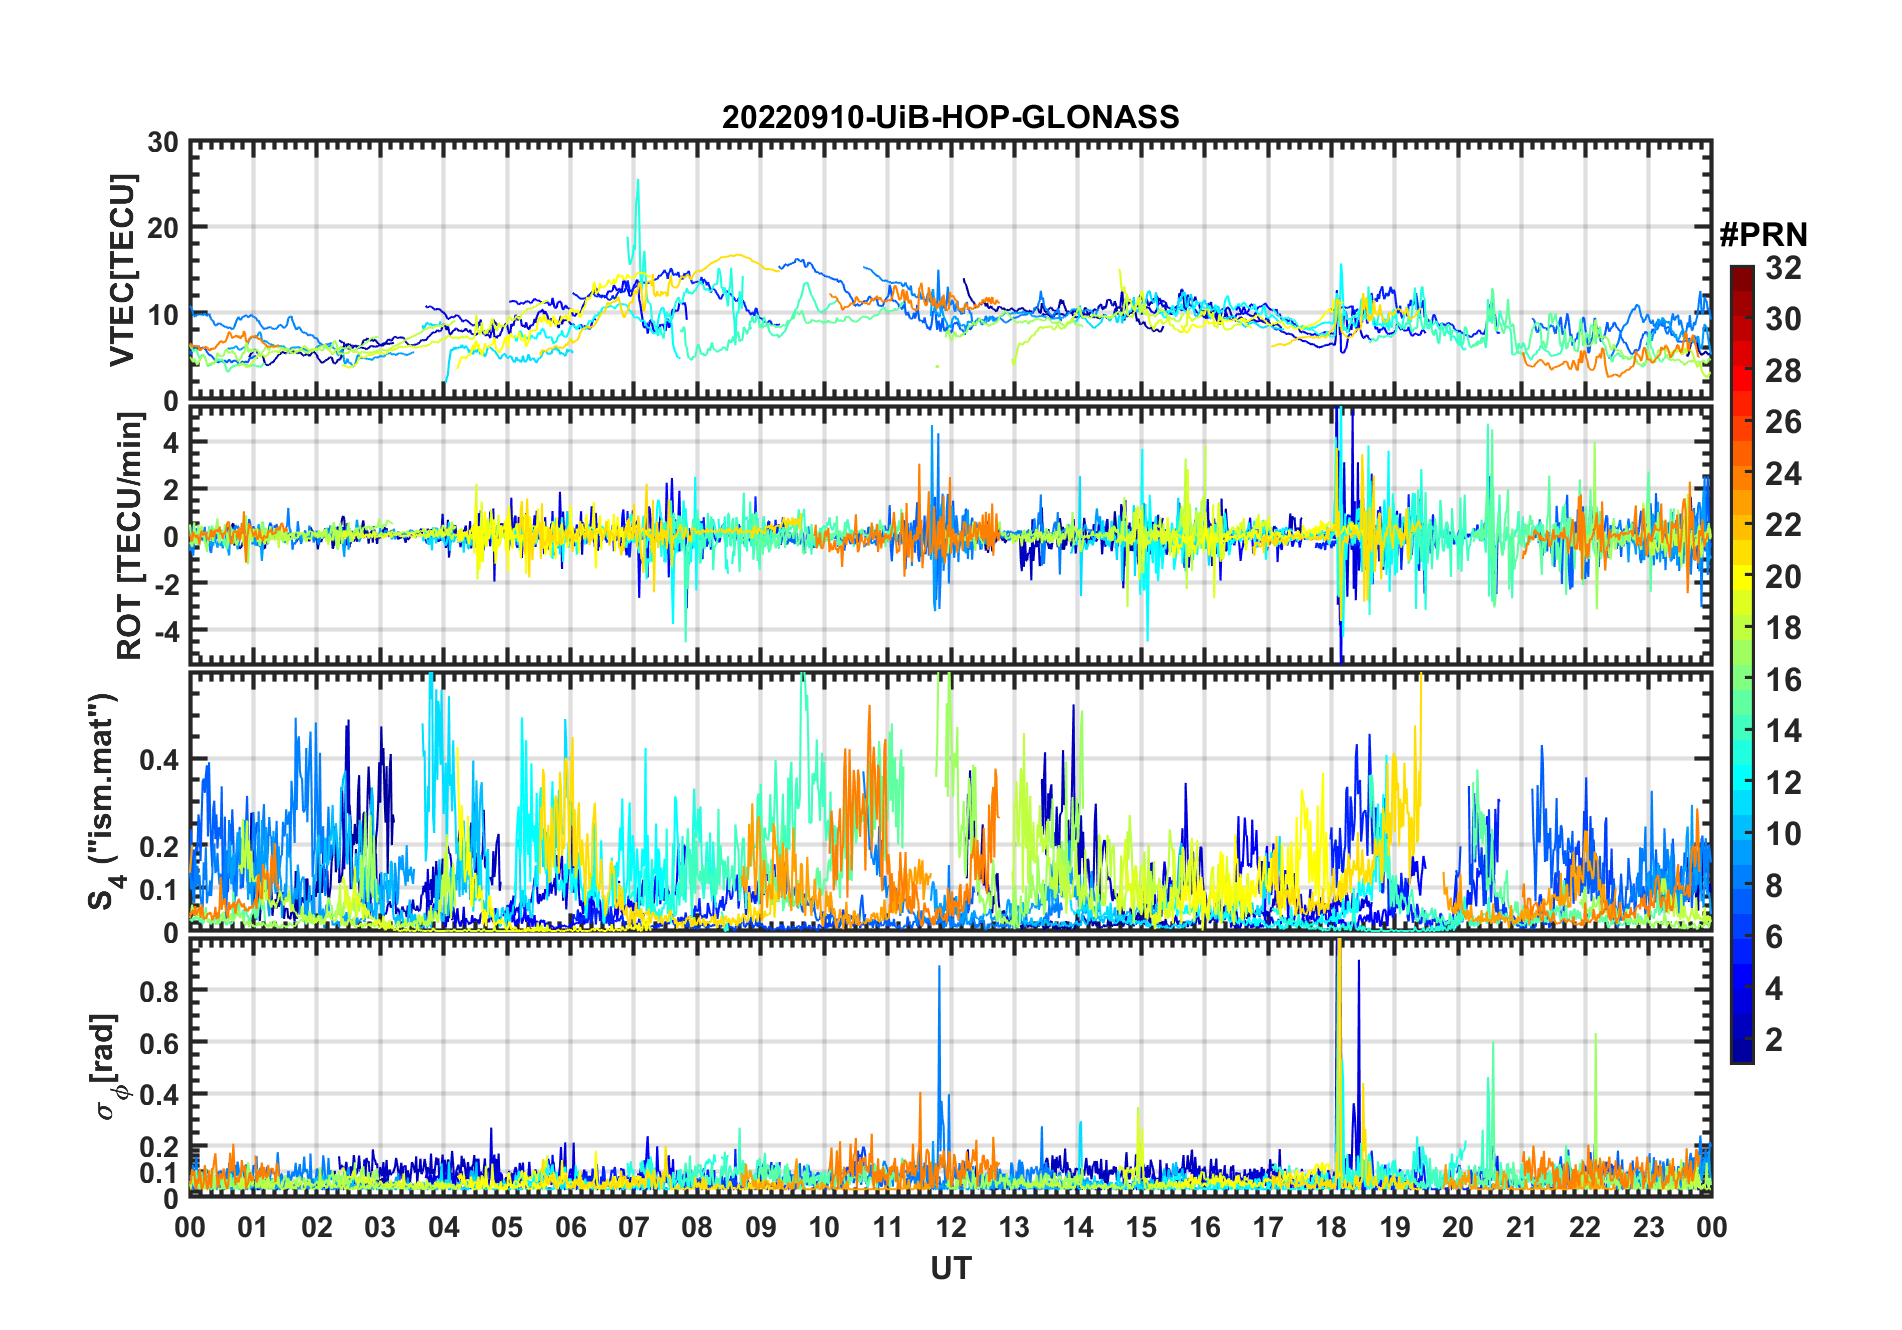Pick the yellow band at PRN 20 on colorbar
1902x1330 pixels.
(1741, 577)
